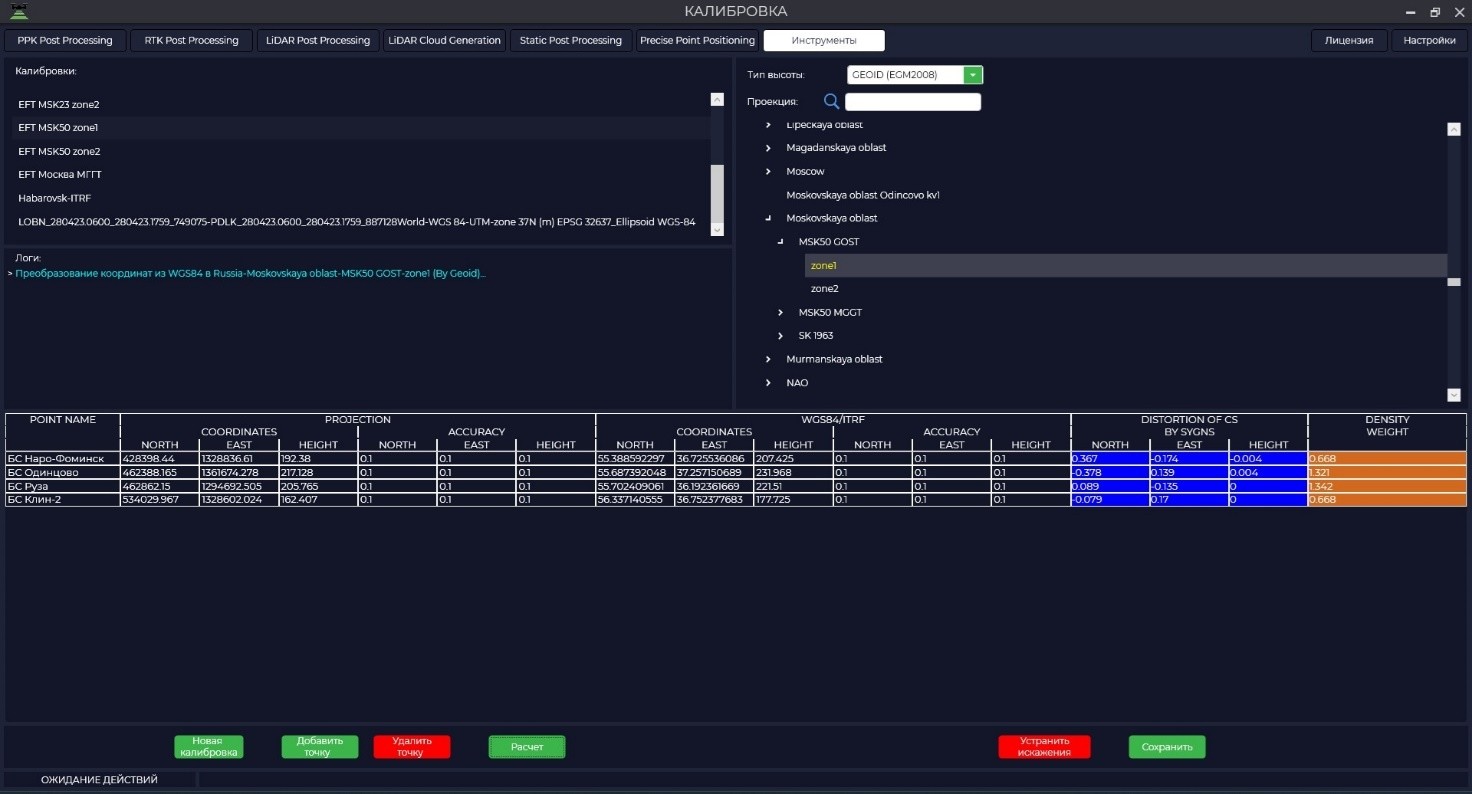This screenshot has height=794, width=1472.
Task: Click the projection search input field
Action: 913,102
